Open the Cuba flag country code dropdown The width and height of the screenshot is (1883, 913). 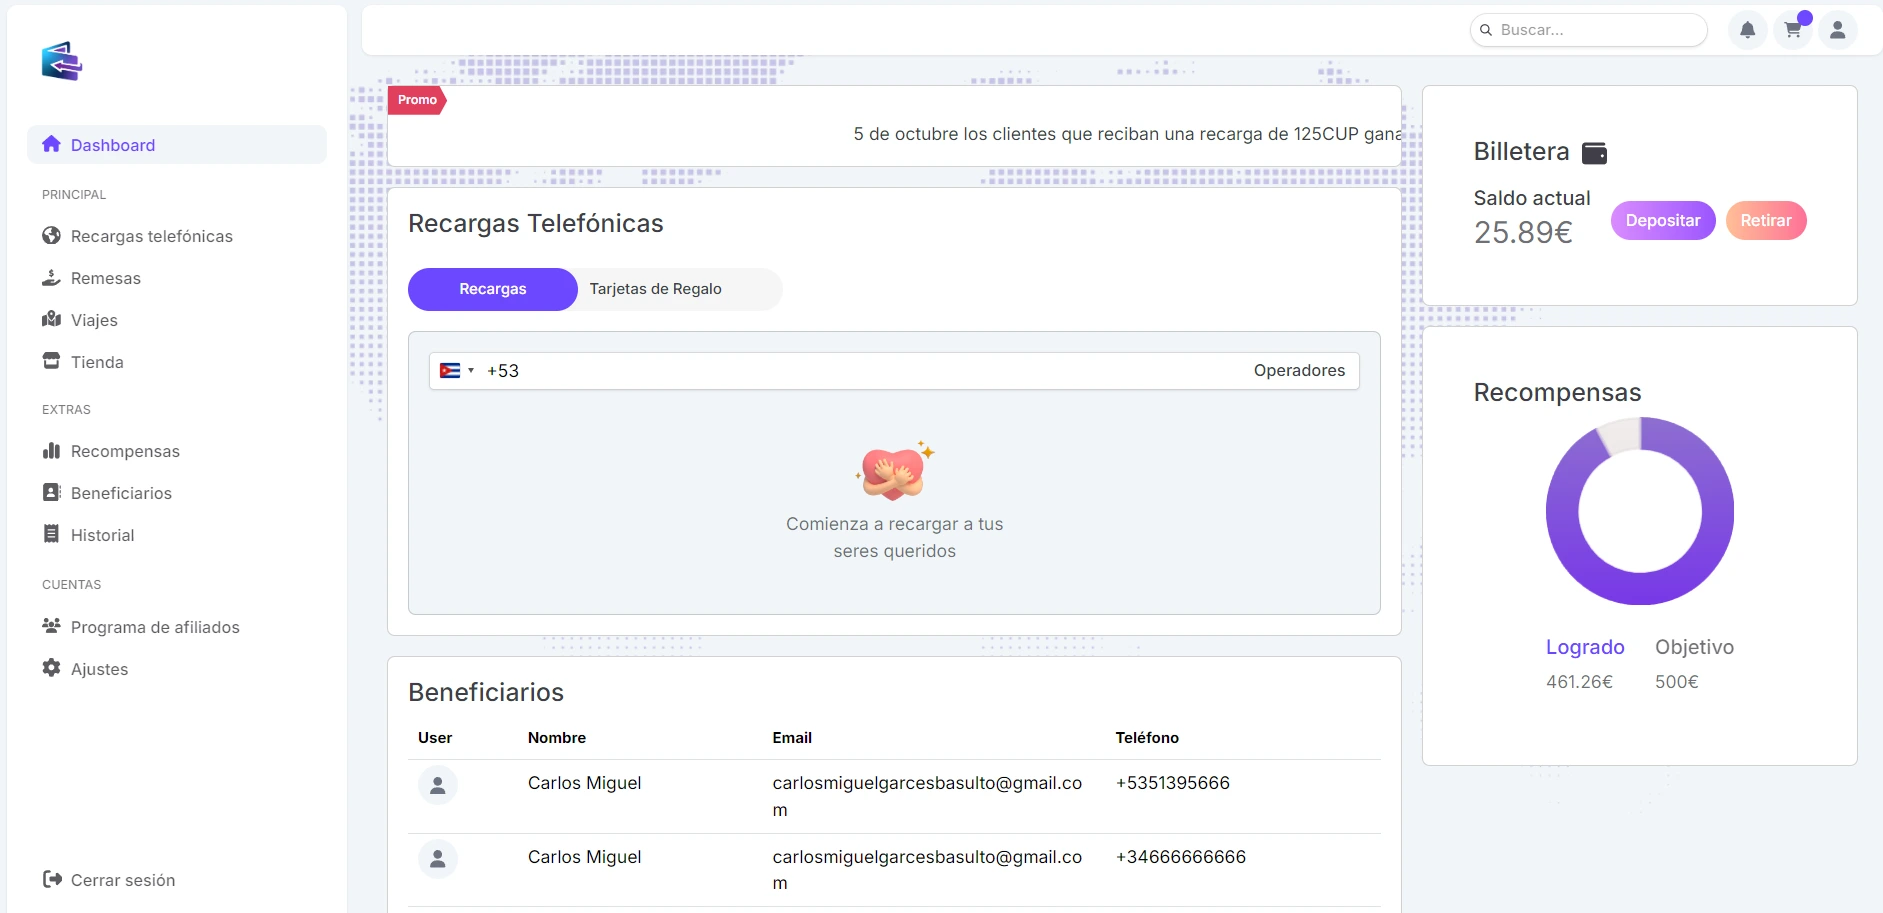(456, 371)
